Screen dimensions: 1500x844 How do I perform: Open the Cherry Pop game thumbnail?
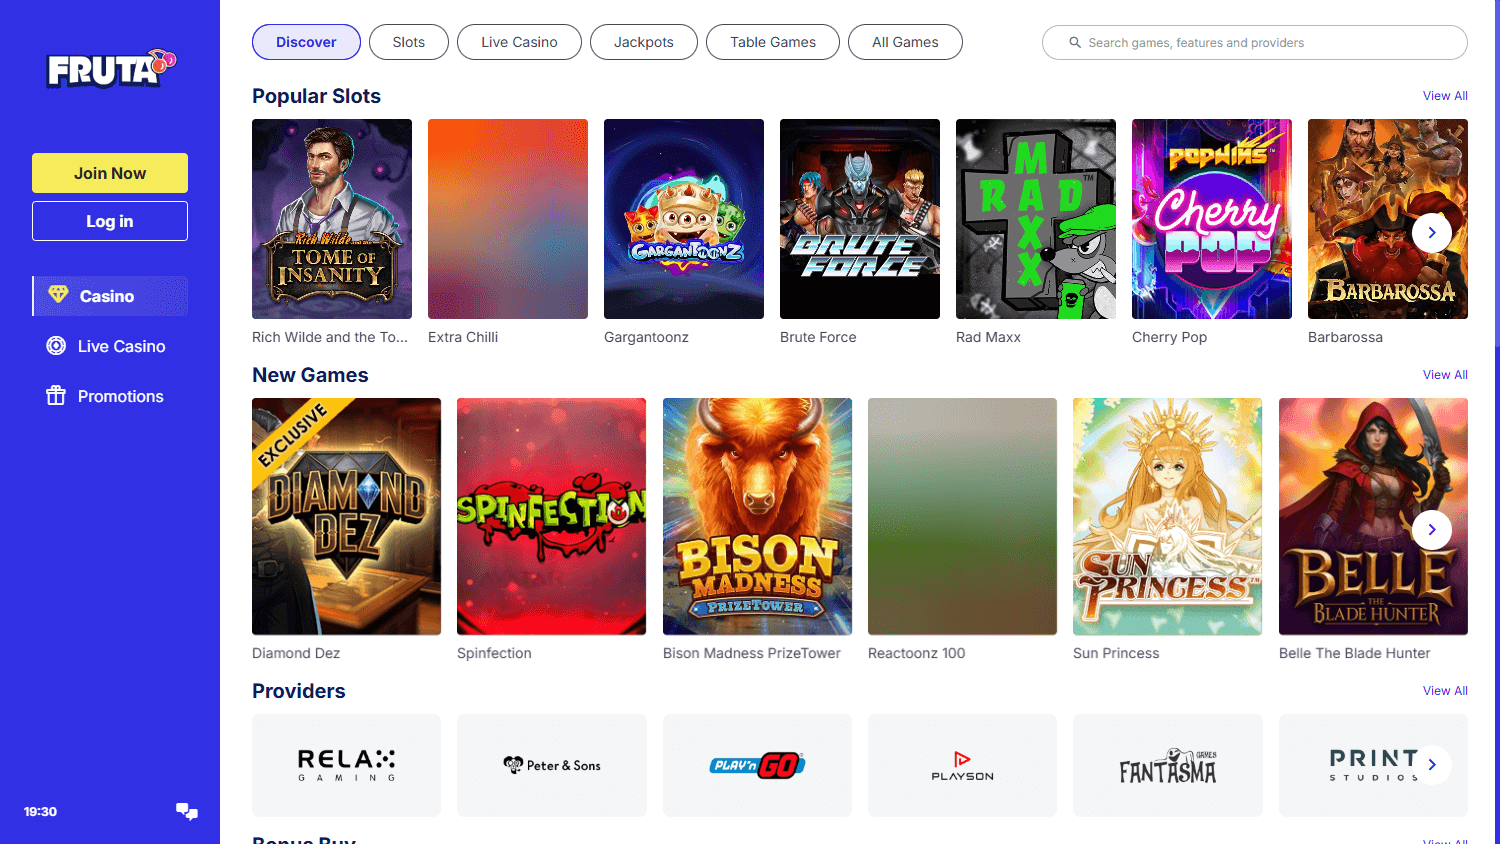[1211, 219]
